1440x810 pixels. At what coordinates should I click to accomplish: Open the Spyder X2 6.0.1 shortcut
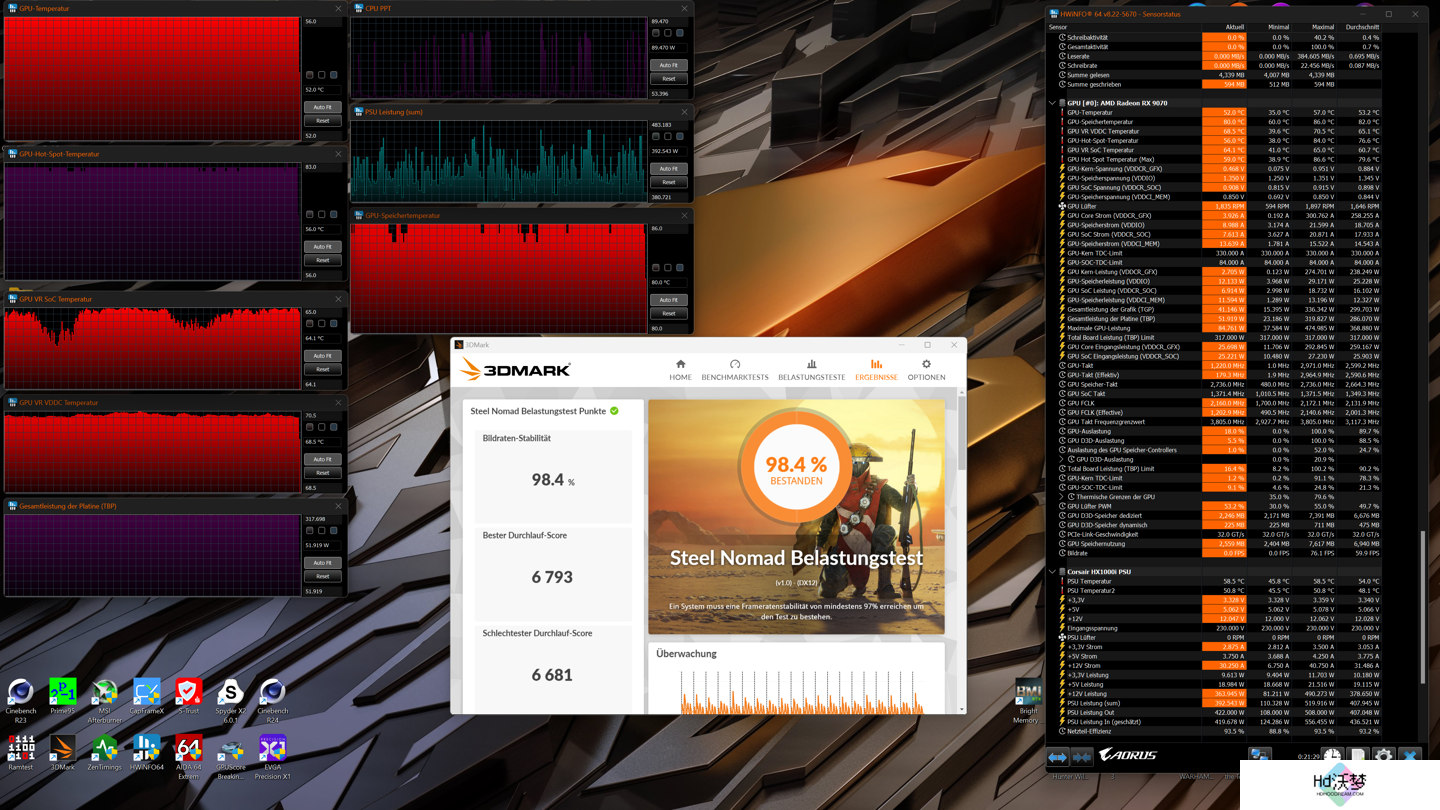click(230, 701)
